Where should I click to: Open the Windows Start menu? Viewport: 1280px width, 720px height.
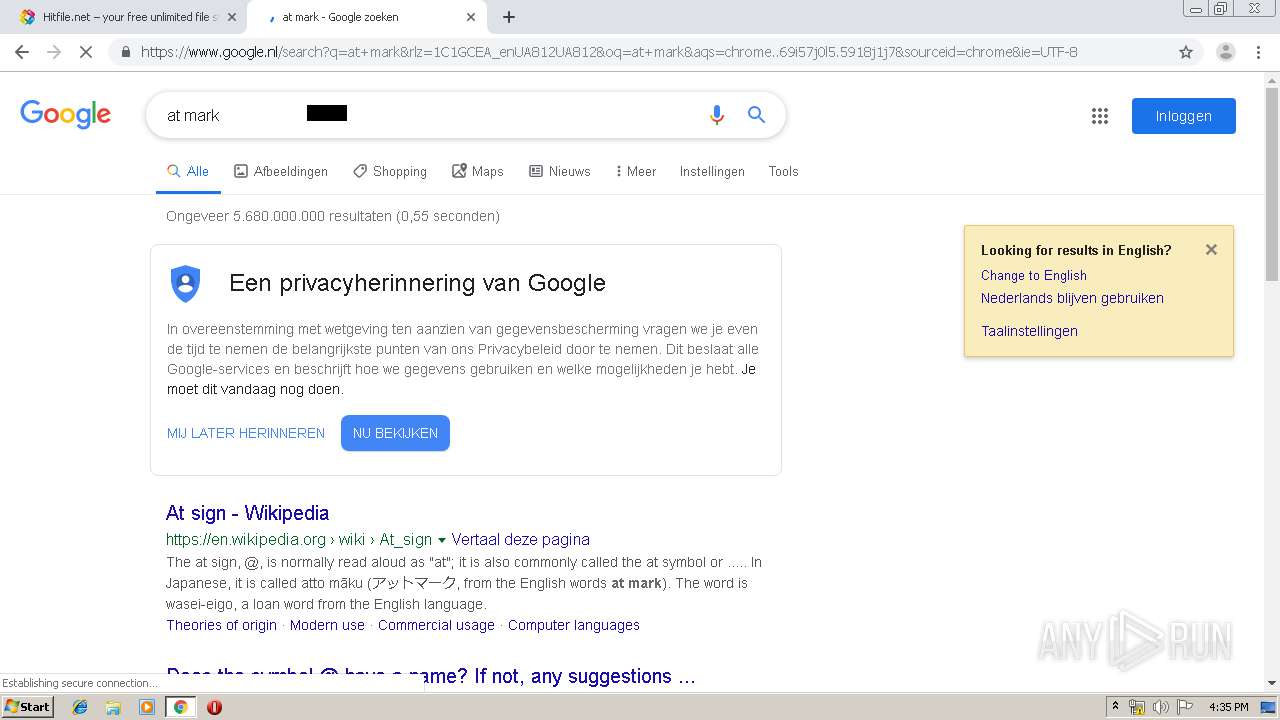coord(27,706)
